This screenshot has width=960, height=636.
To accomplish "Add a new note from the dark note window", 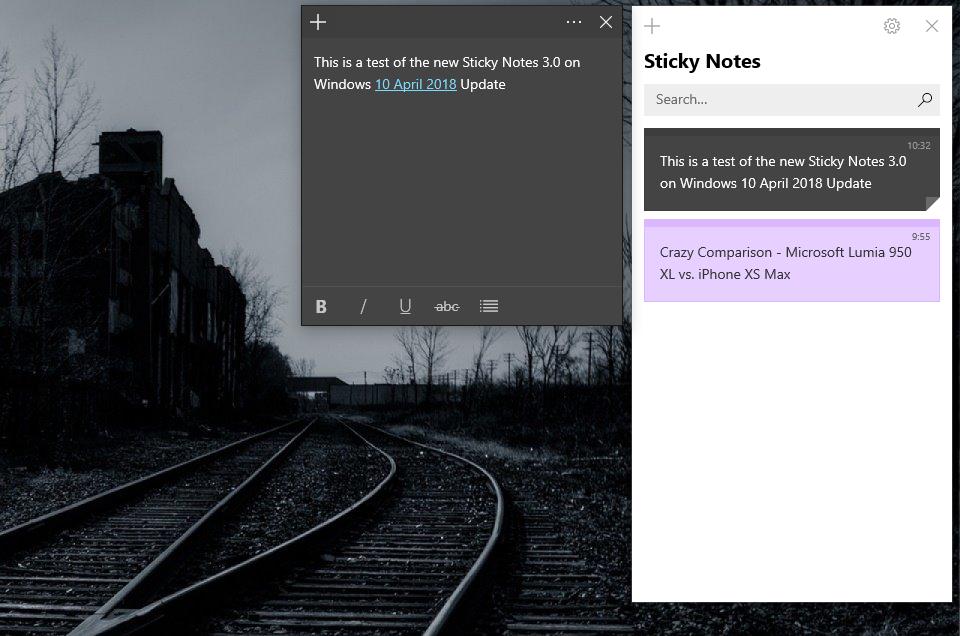I will click(x=318, y=23).
